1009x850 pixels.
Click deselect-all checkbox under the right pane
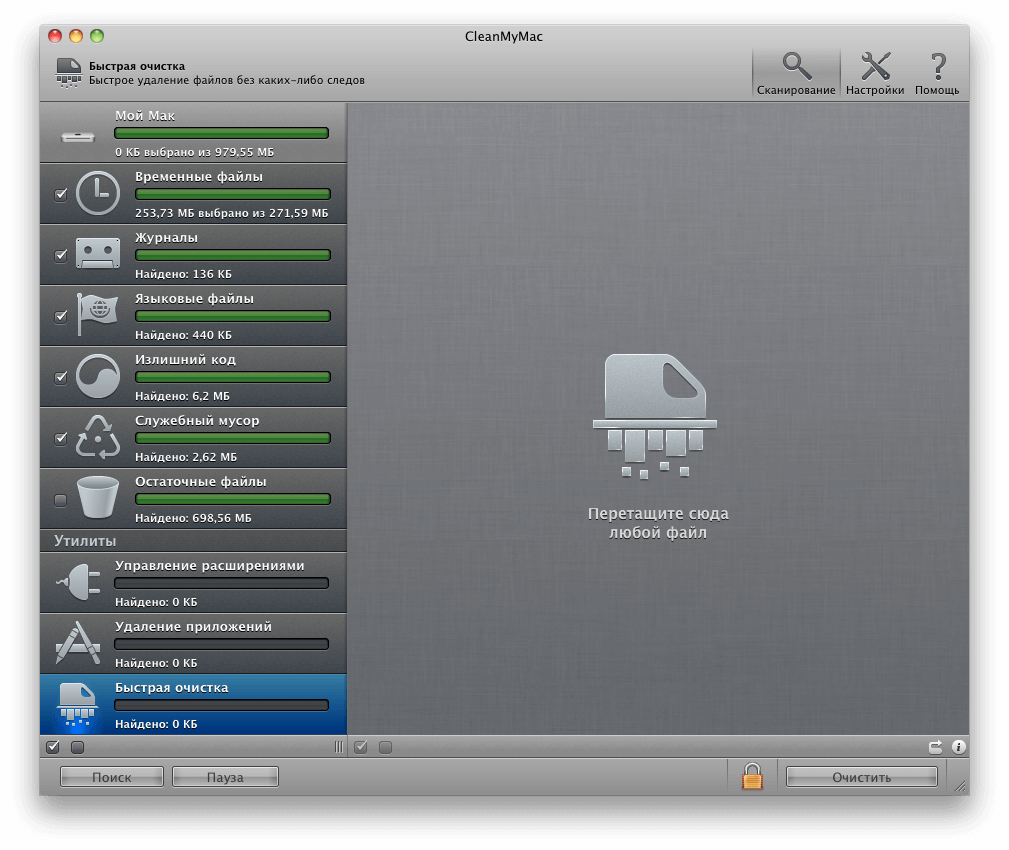(385, 747)
